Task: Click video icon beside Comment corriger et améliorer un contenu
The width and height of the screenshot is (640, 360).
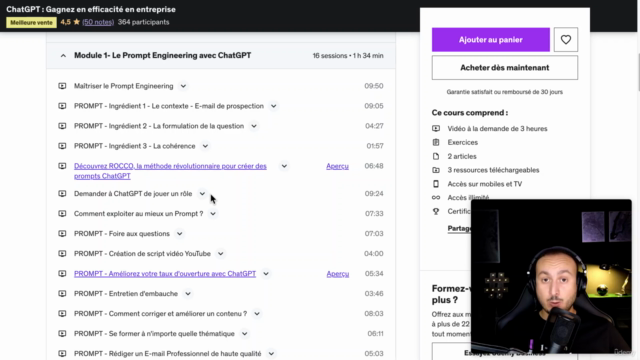Action: tap(62, 313)
